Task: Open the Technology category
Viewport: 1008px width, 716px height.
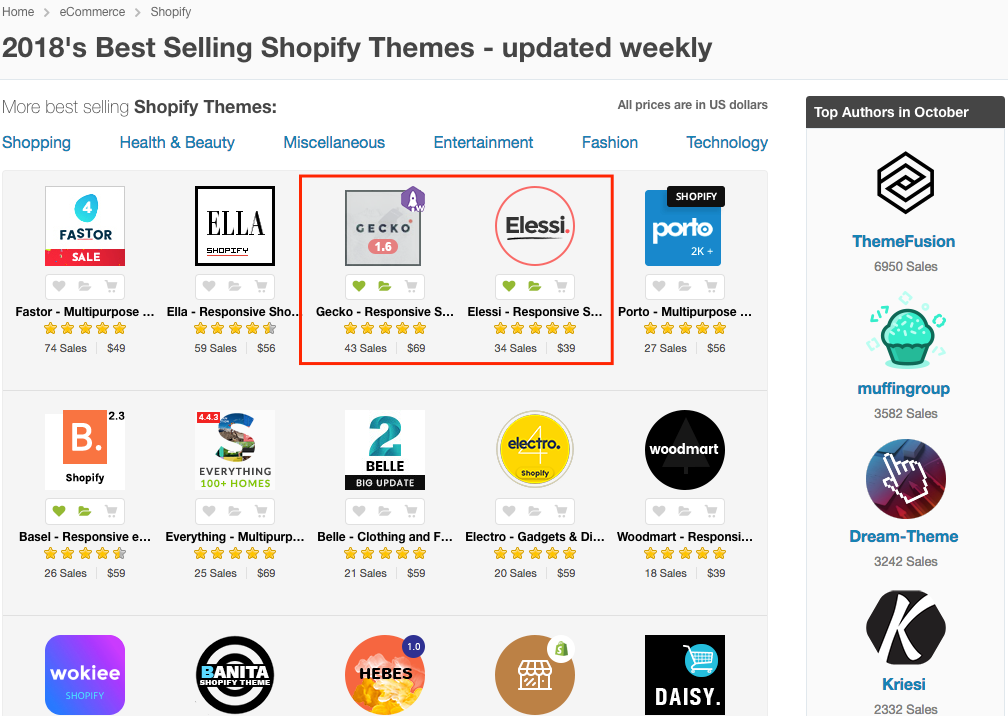Action: [x=726, y=143]
